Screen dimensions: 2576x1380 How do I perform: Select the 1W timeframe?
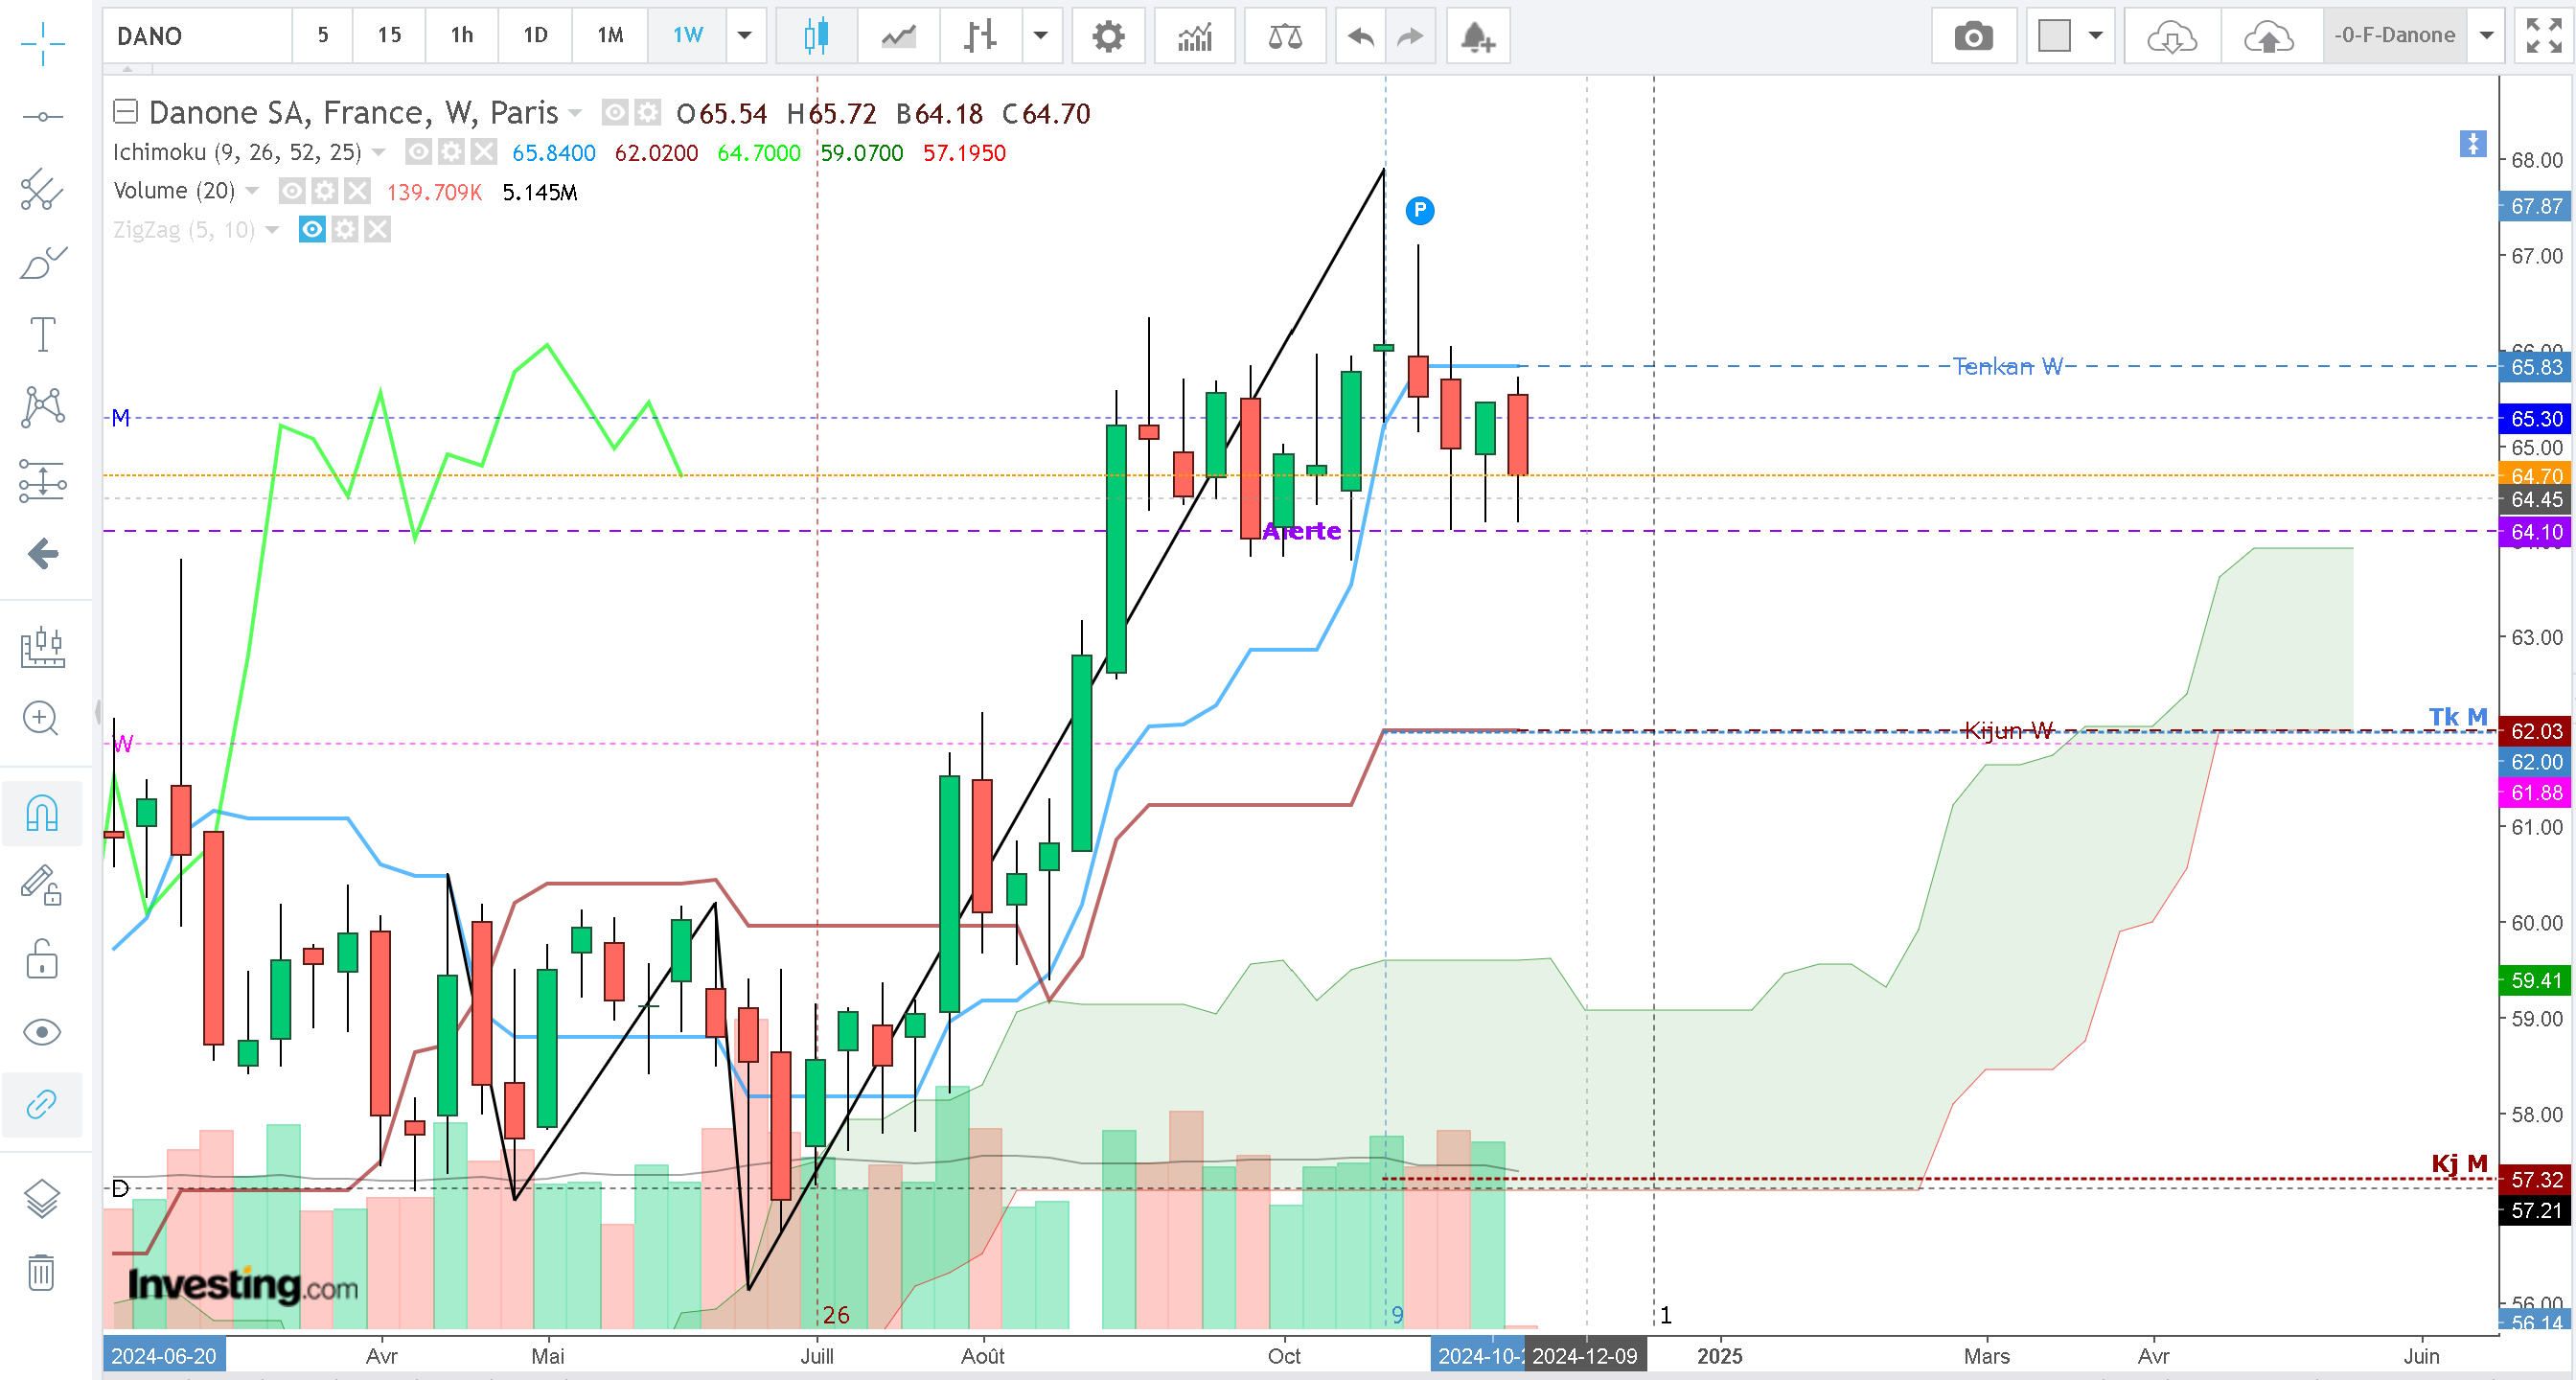pyautogui.click(x=688, y=36)
